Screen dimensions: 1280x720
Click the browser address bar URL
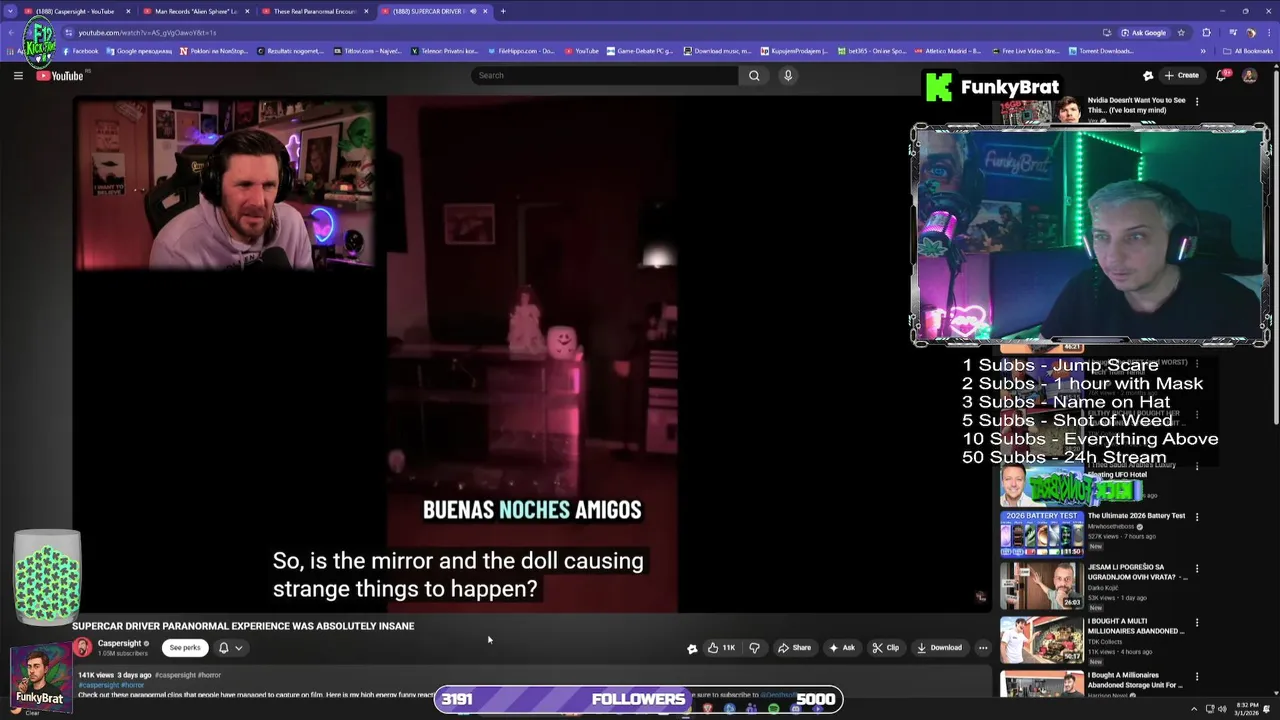tap(147, 32)
